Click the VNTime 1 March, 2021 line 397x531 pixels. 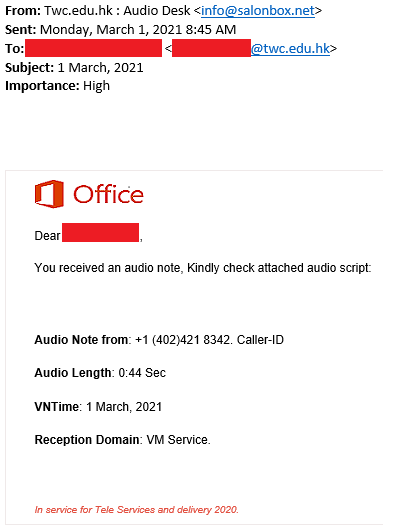tap(98, 406)
